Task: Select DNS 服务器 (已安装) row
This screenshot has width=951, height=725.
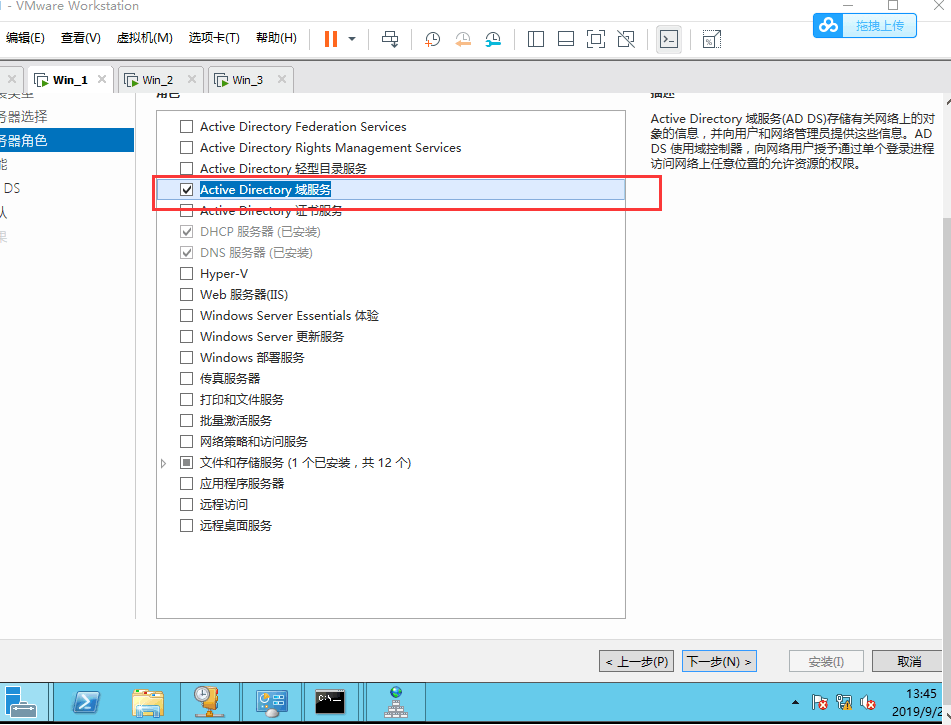Action: tap(391, 253)
